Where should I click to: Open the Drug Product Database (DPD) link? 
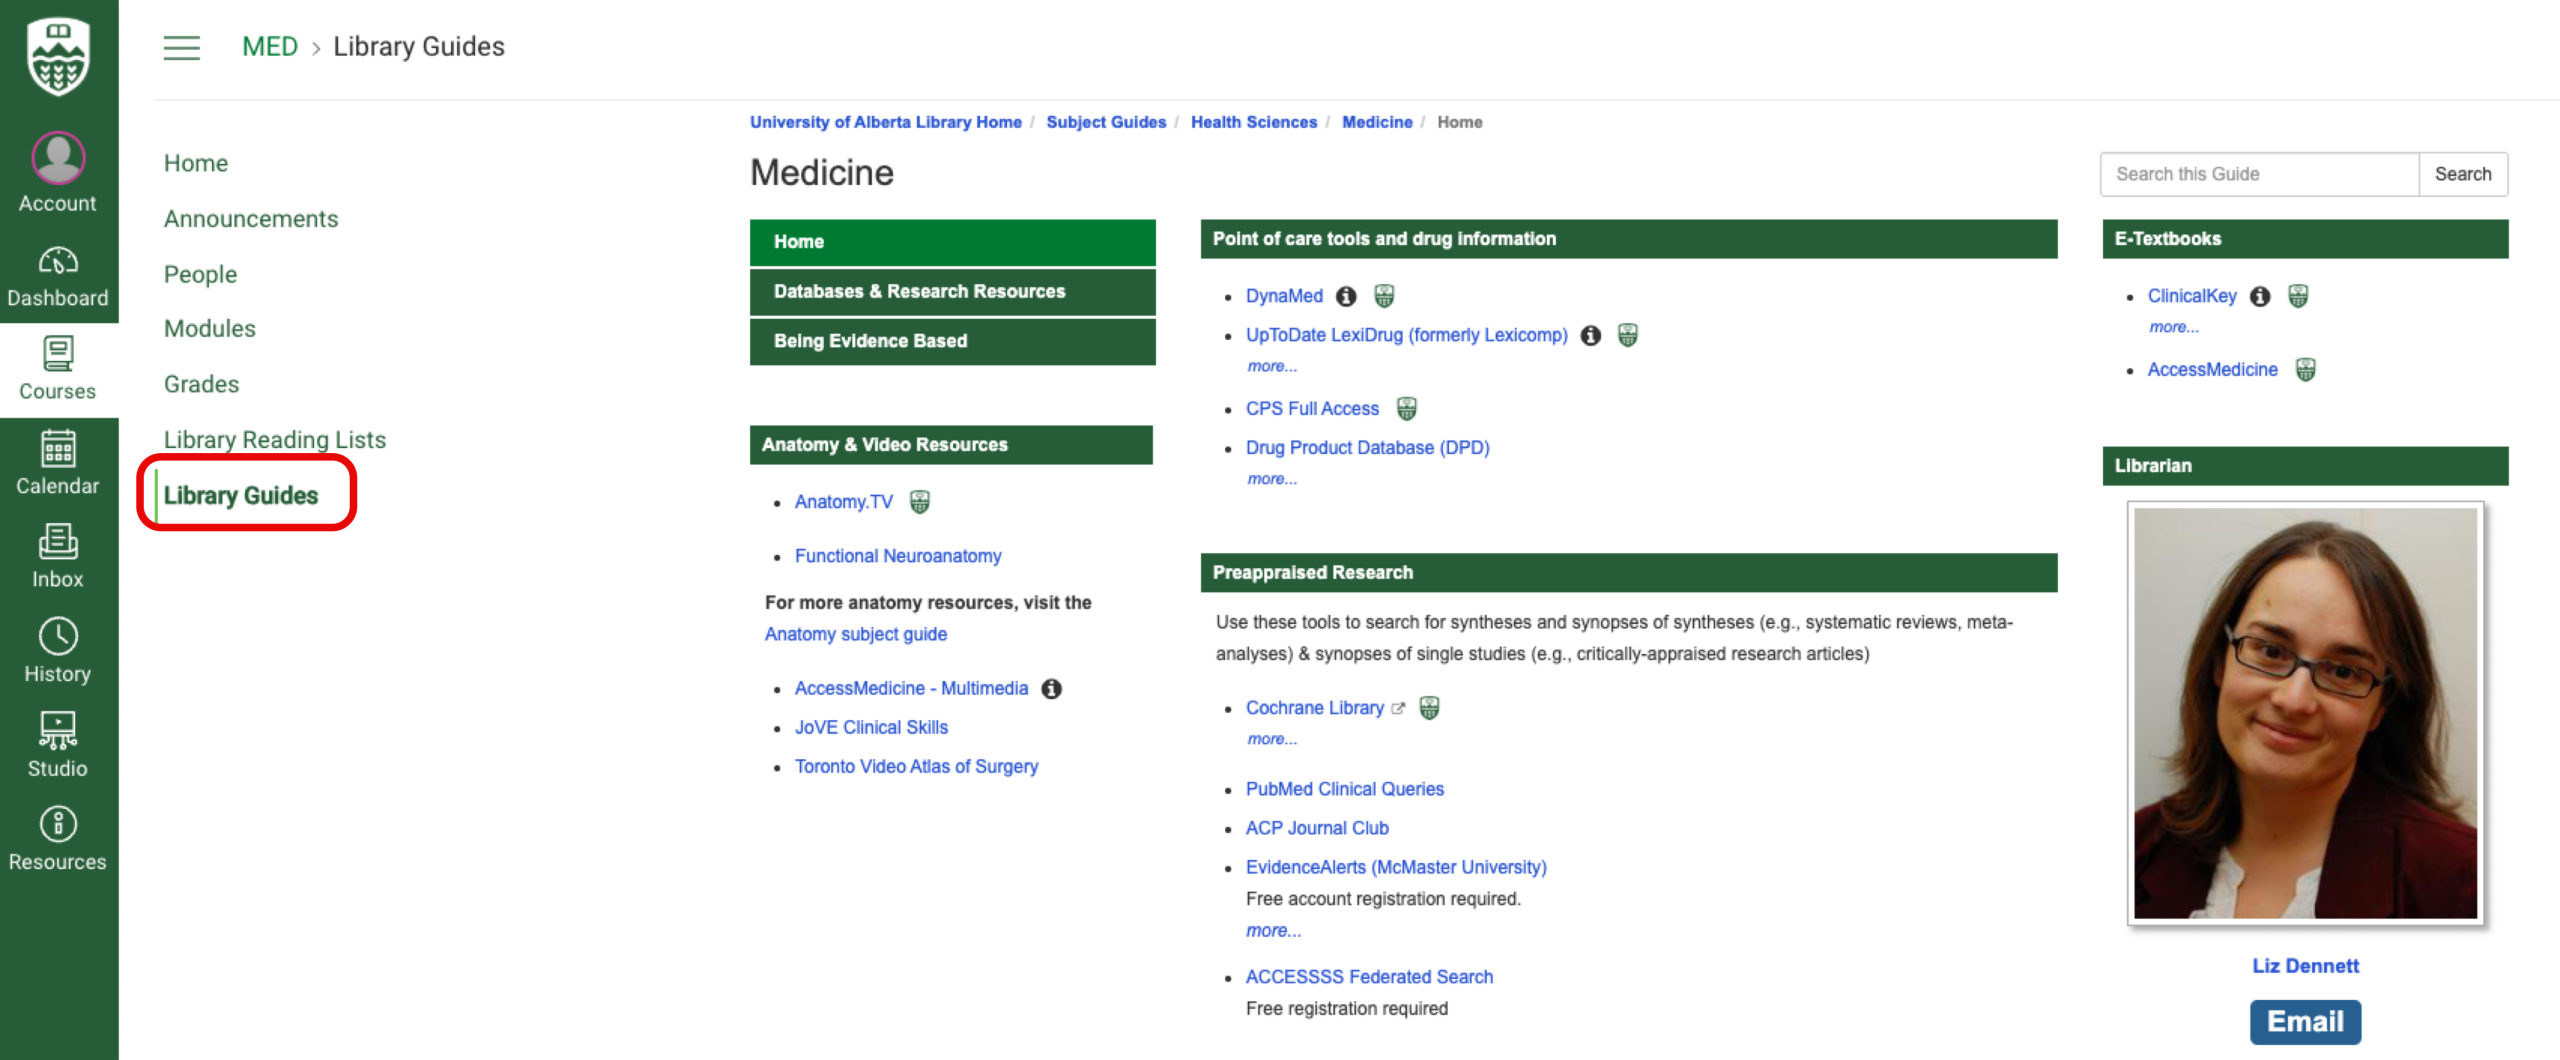1367,448
